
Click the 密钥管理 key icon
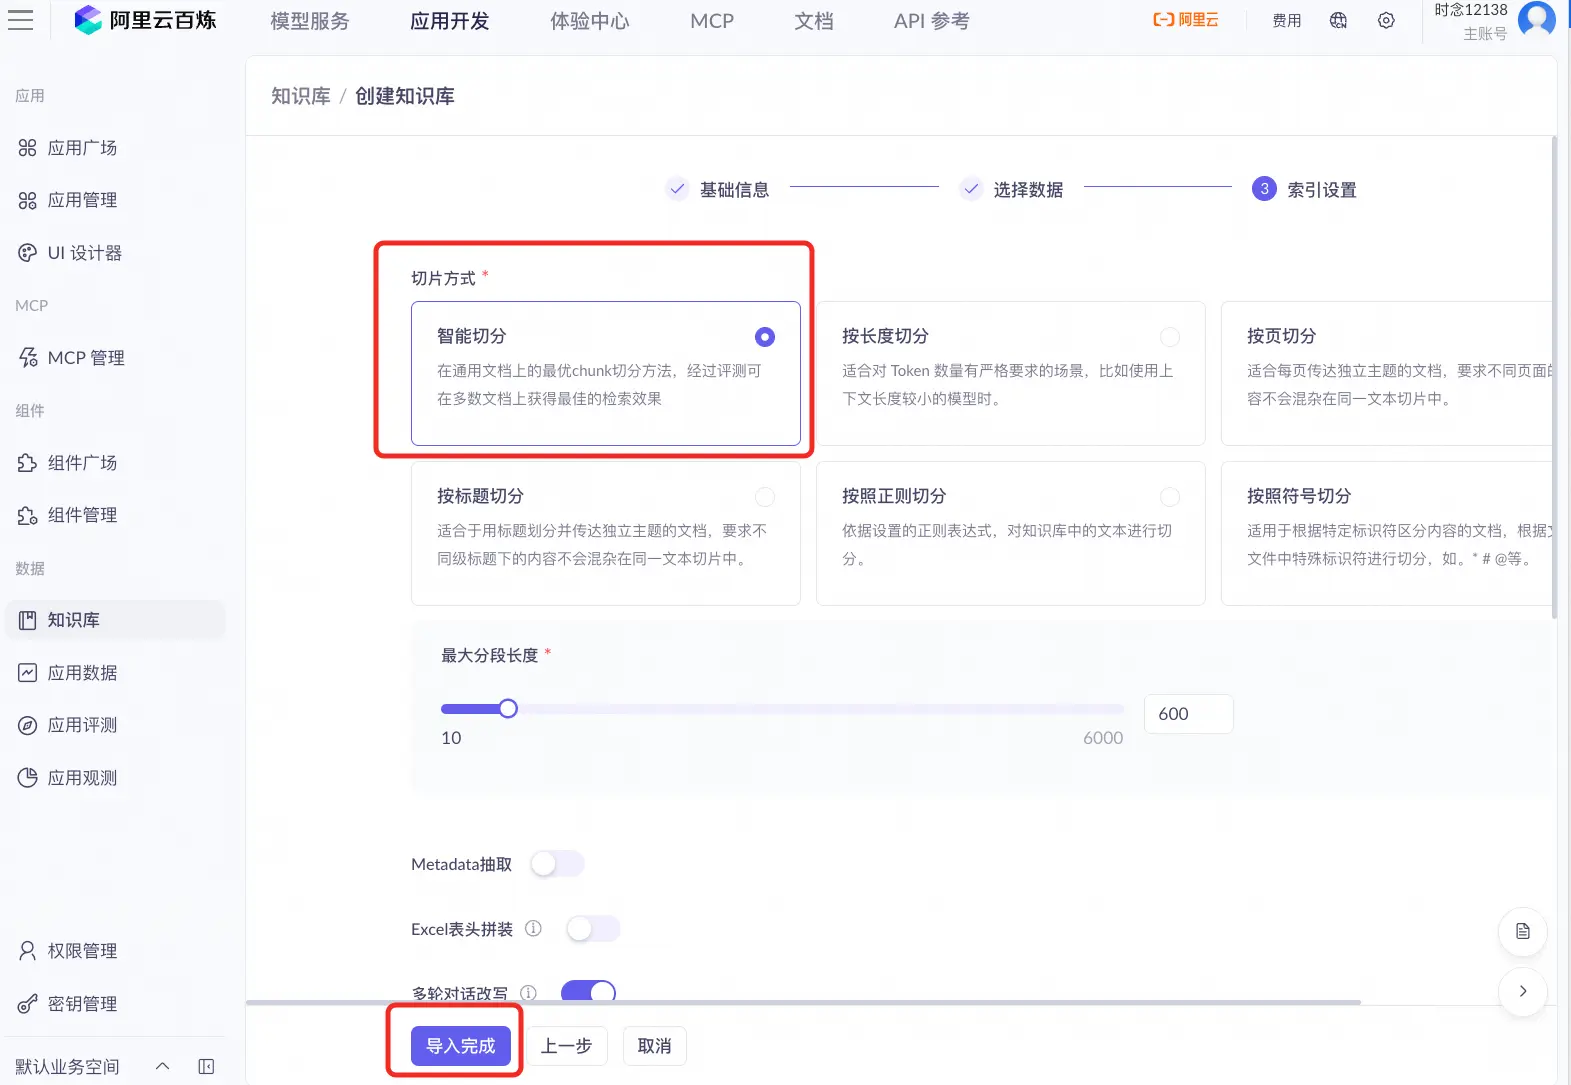click(28, 1004)
